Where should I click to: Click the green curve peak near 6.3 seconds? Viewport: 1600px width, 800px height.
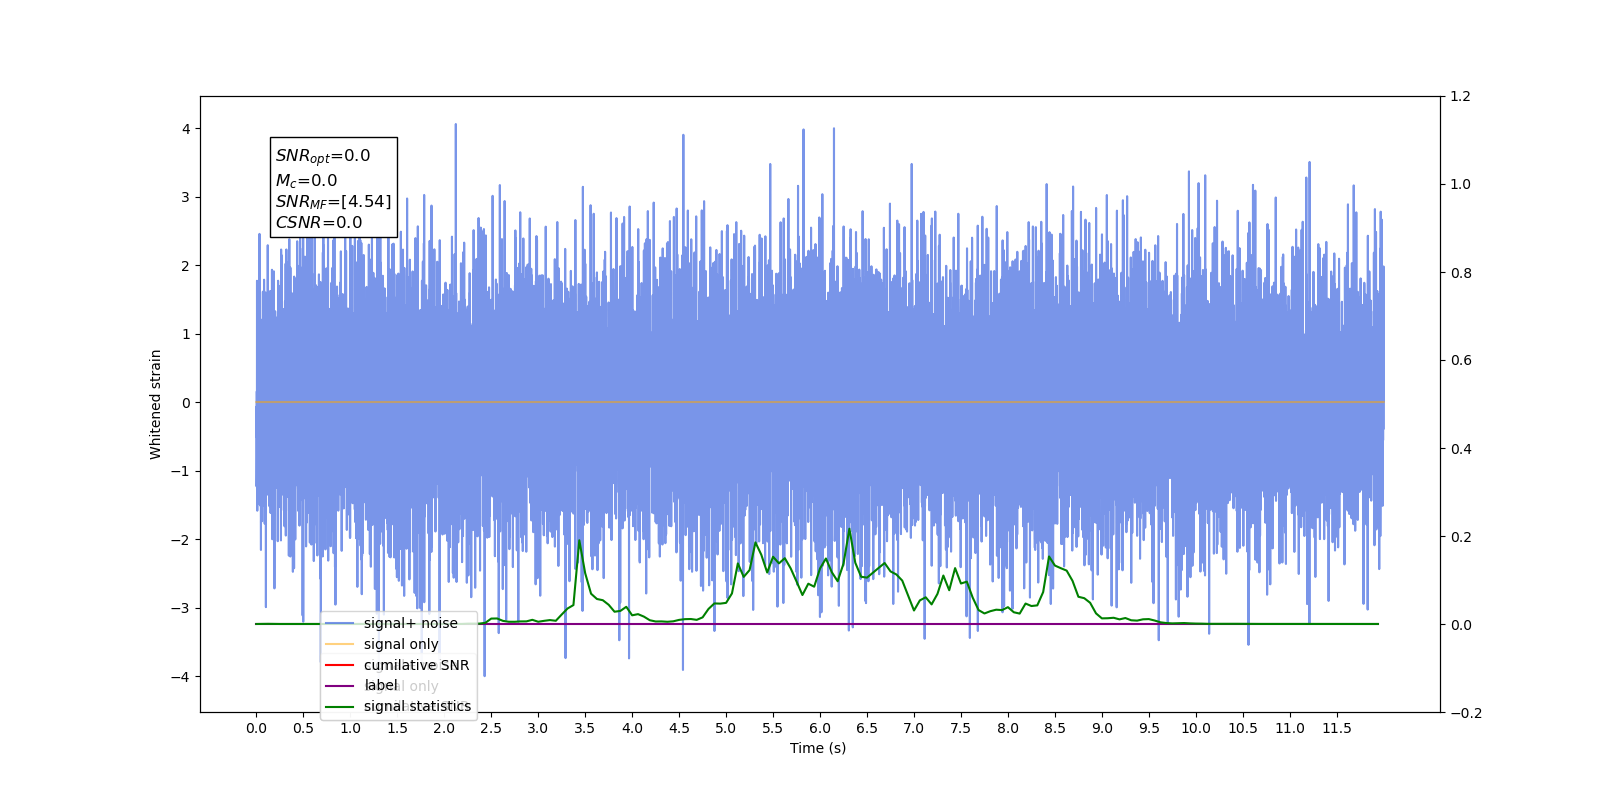coord(850,529)
